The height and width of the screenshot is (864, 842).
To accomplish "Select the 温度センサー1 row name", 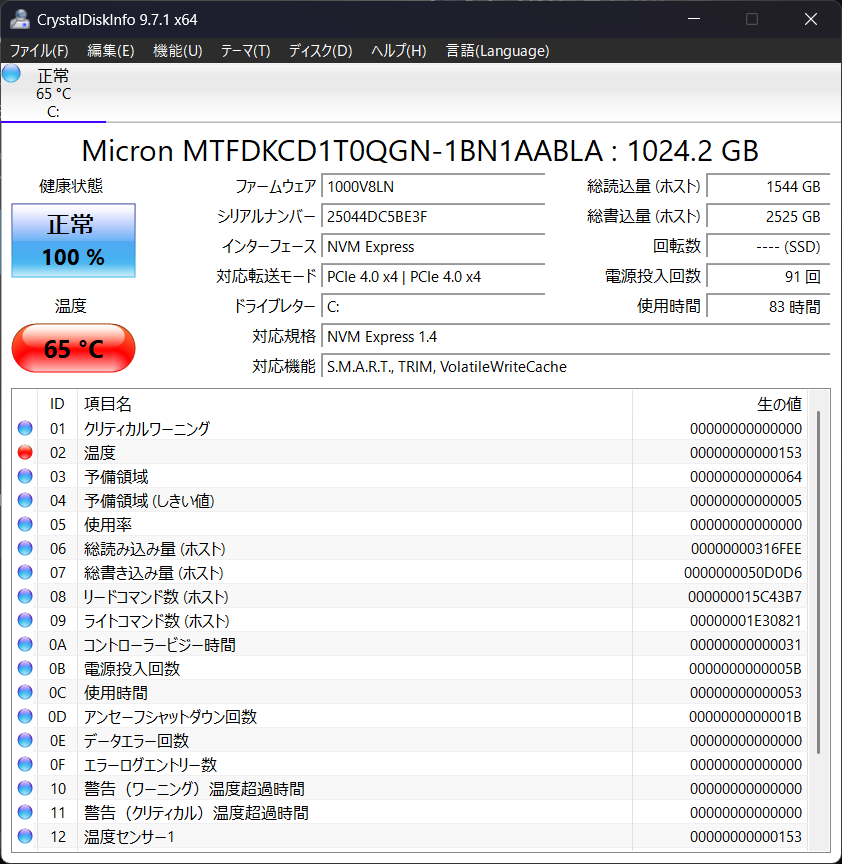I will [x=129, y=837].
